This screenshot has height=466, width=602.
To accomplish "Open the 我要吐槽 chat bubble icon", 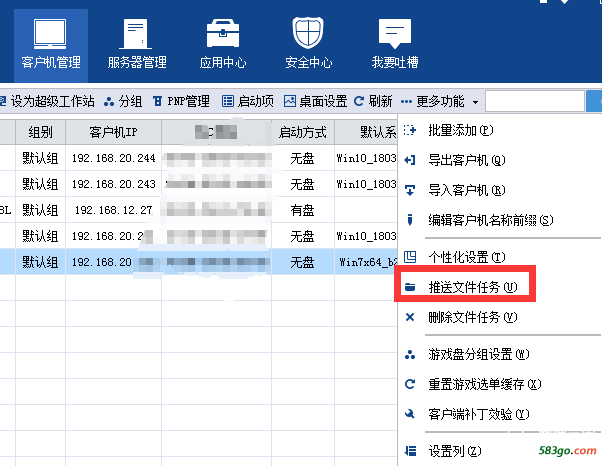I will (395, 34).
